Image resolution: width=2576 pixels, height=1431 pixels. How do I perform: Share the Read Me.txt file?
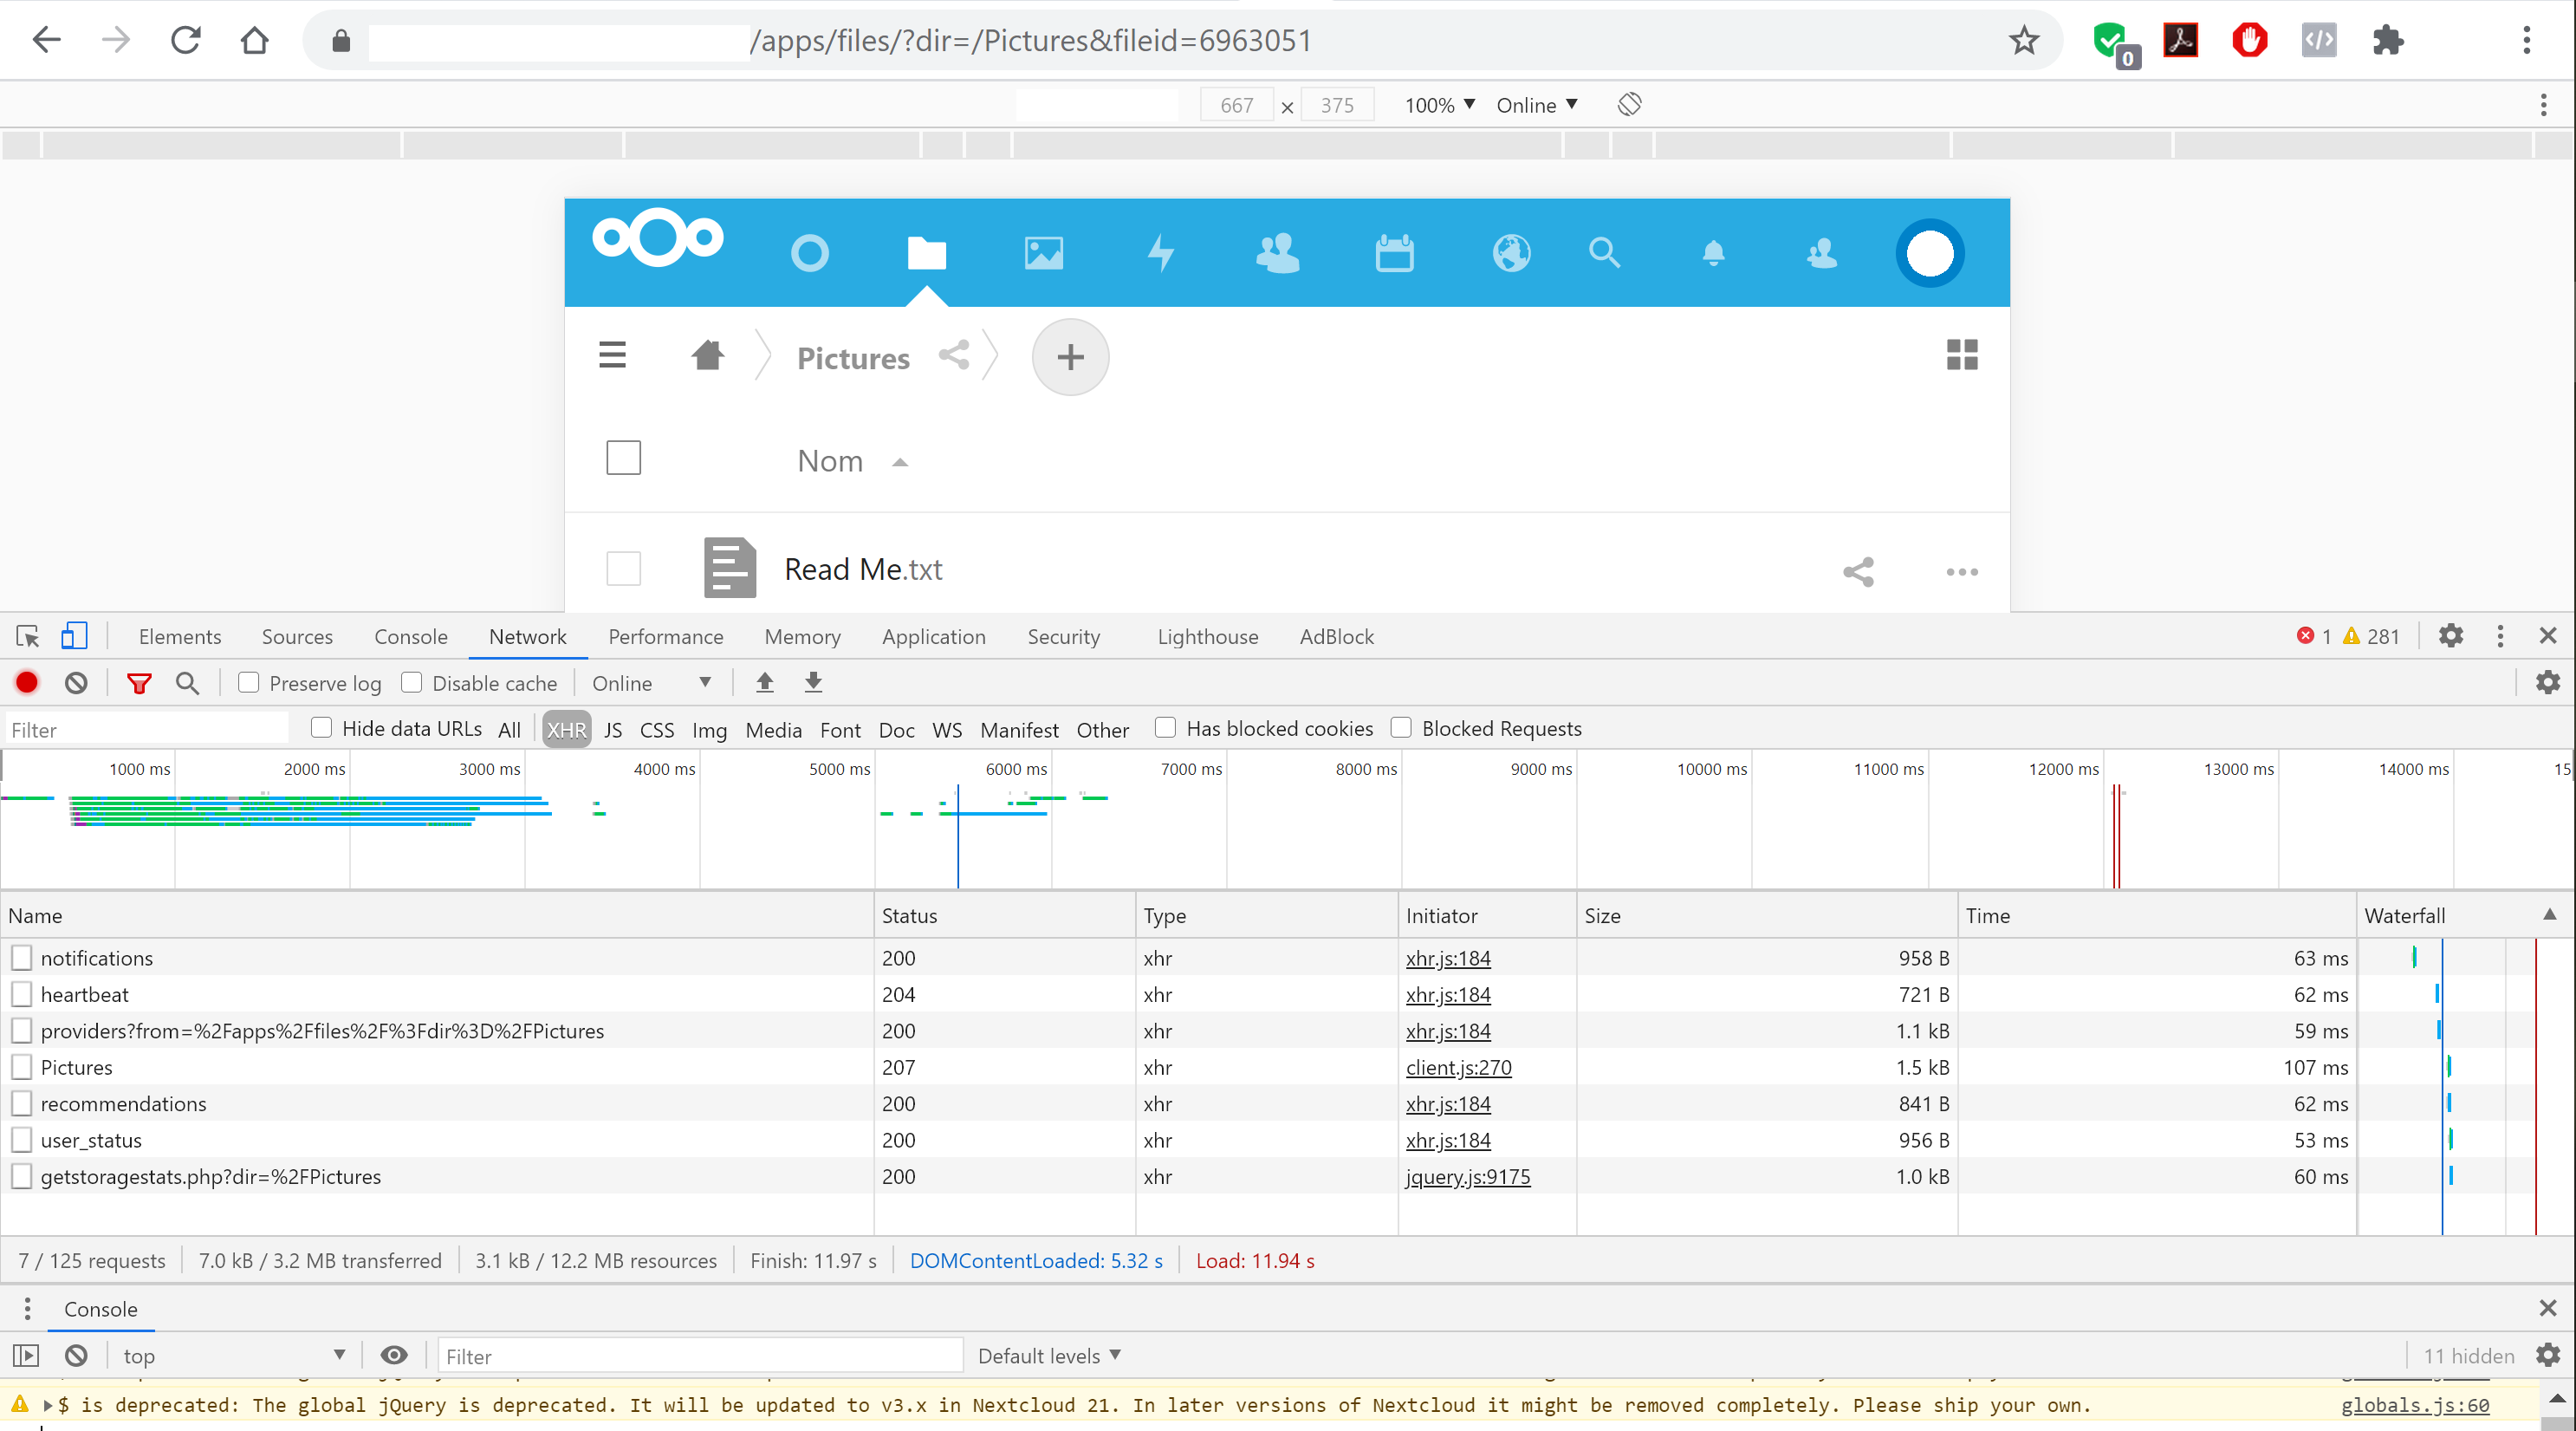tap(1858, 571)
